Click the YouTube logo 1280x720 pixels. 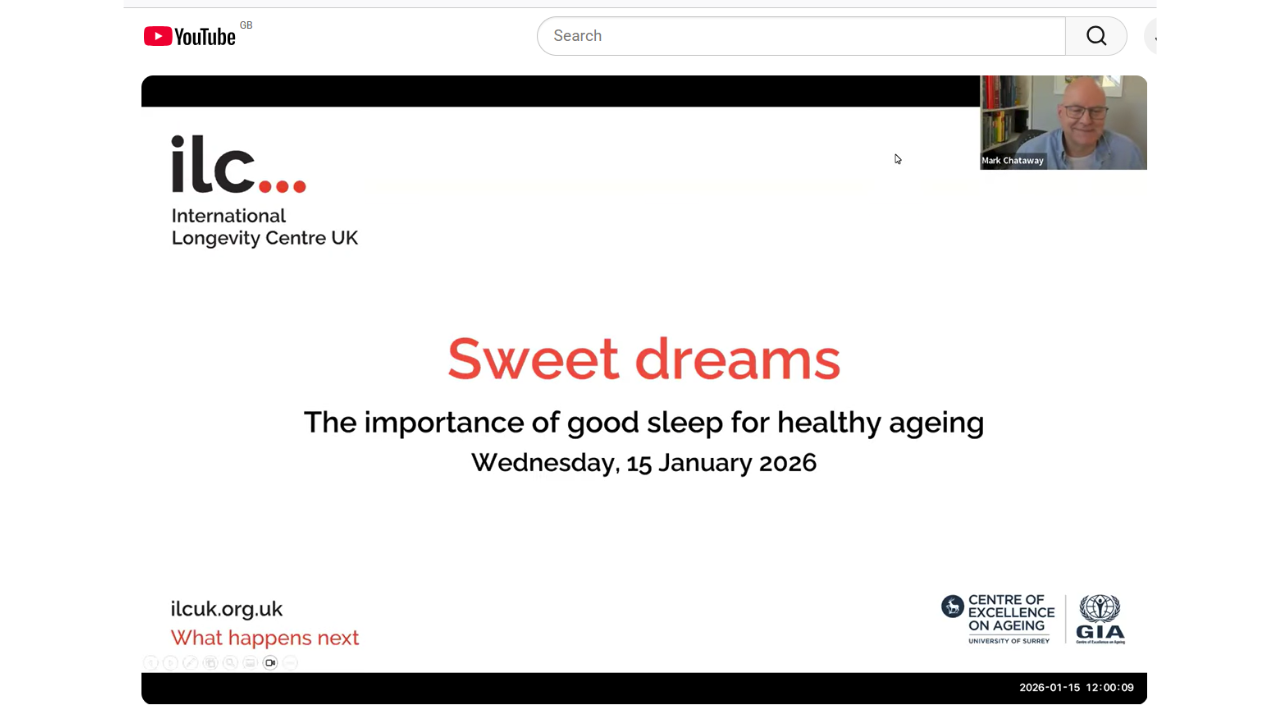click(x=189, y=36)
